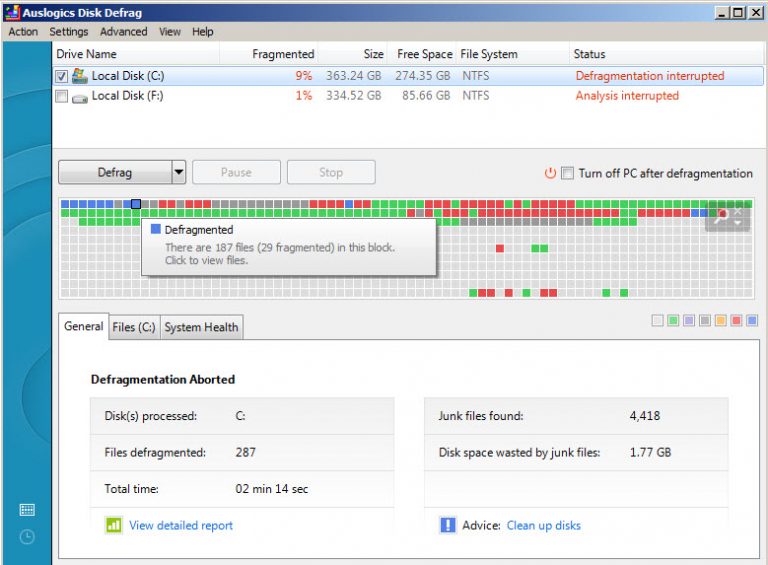768x565 pixels.
Task: Click the 1% fragmented value
Action: (x=304, y=95)
